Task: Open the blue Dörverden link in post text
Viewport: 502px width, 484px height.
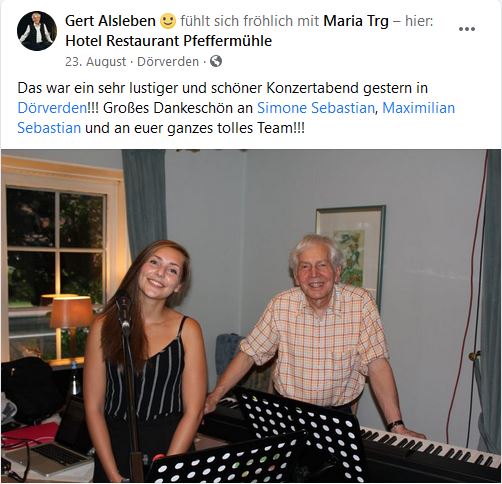Action: point(52,108)
